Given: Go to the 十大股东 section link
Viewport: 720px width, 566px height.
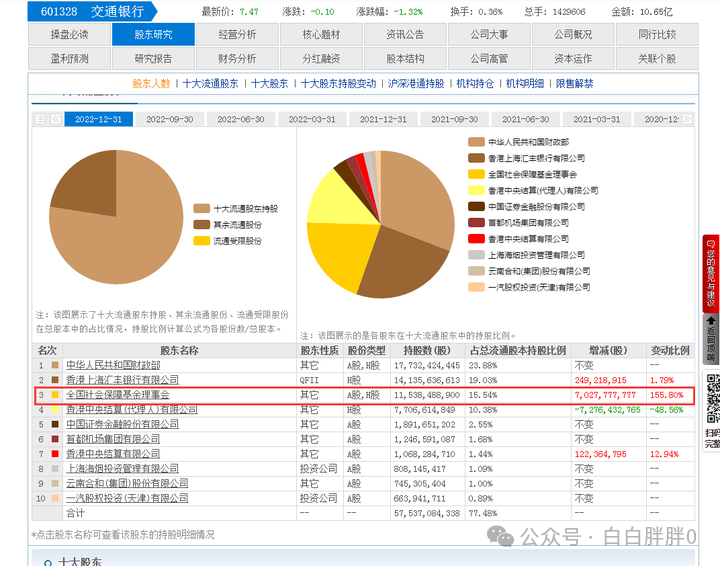Looking at the screenshot, I should coord(270,84).
